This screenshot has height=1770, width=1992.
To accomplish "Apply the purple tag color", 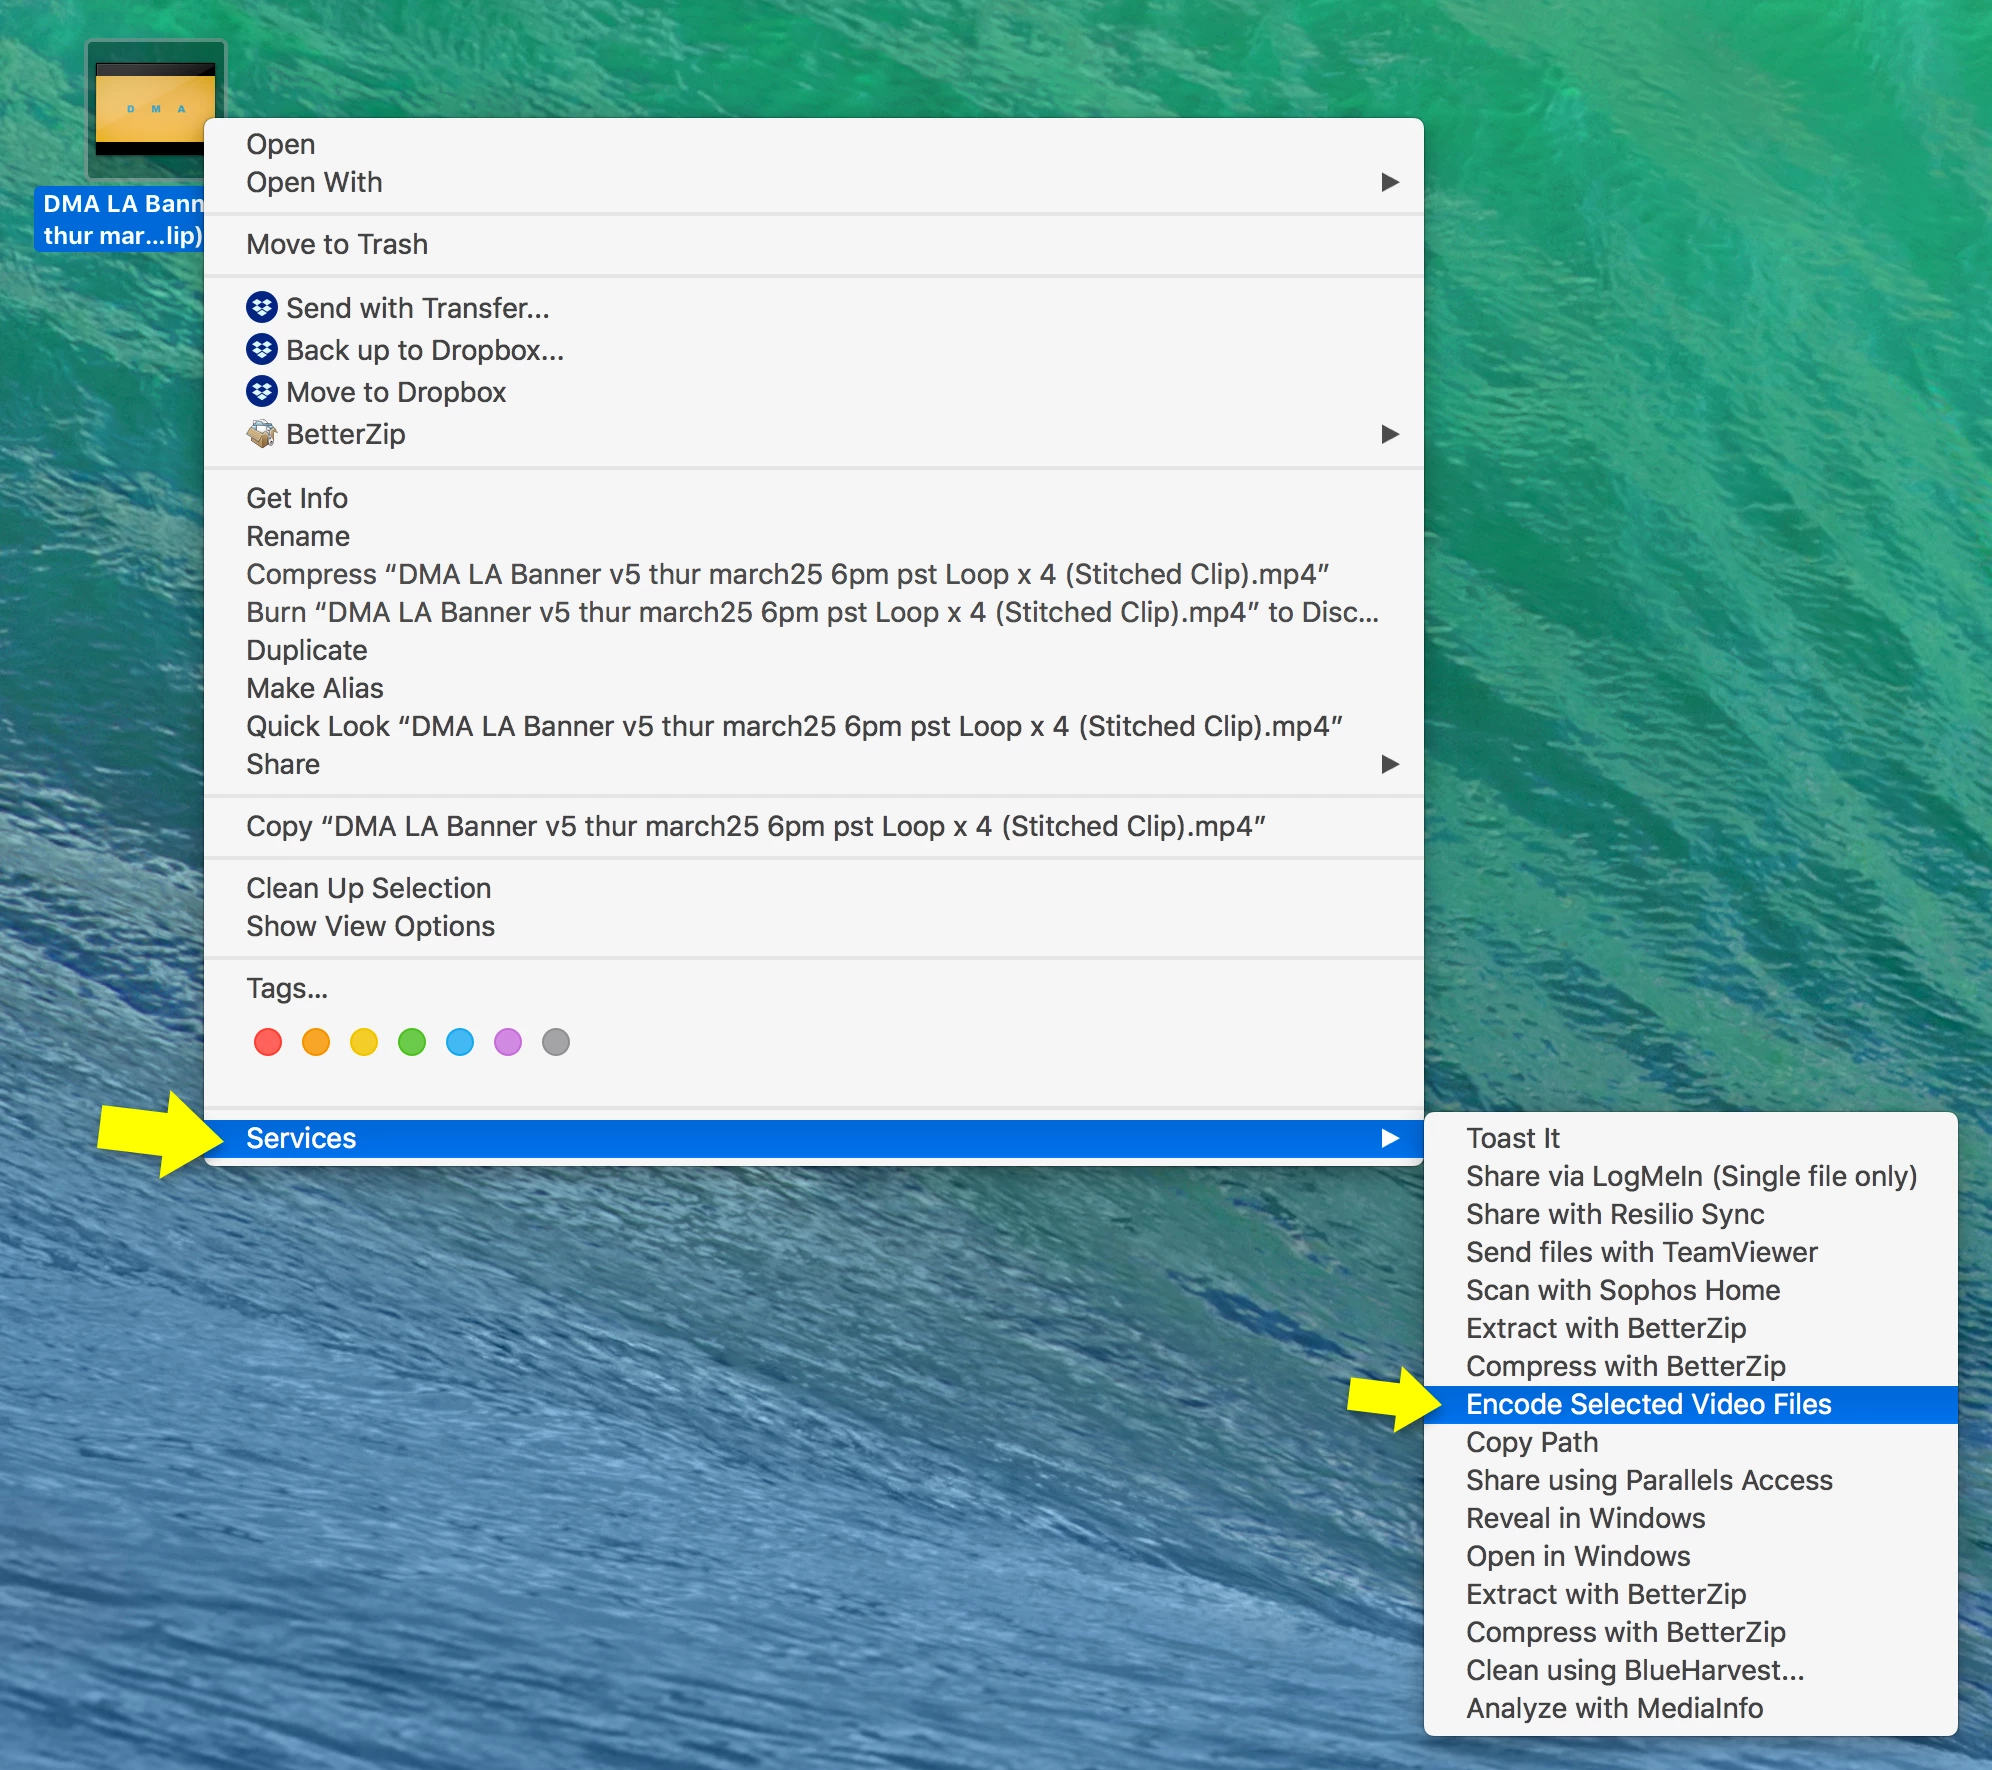I will click(508, 1042).
